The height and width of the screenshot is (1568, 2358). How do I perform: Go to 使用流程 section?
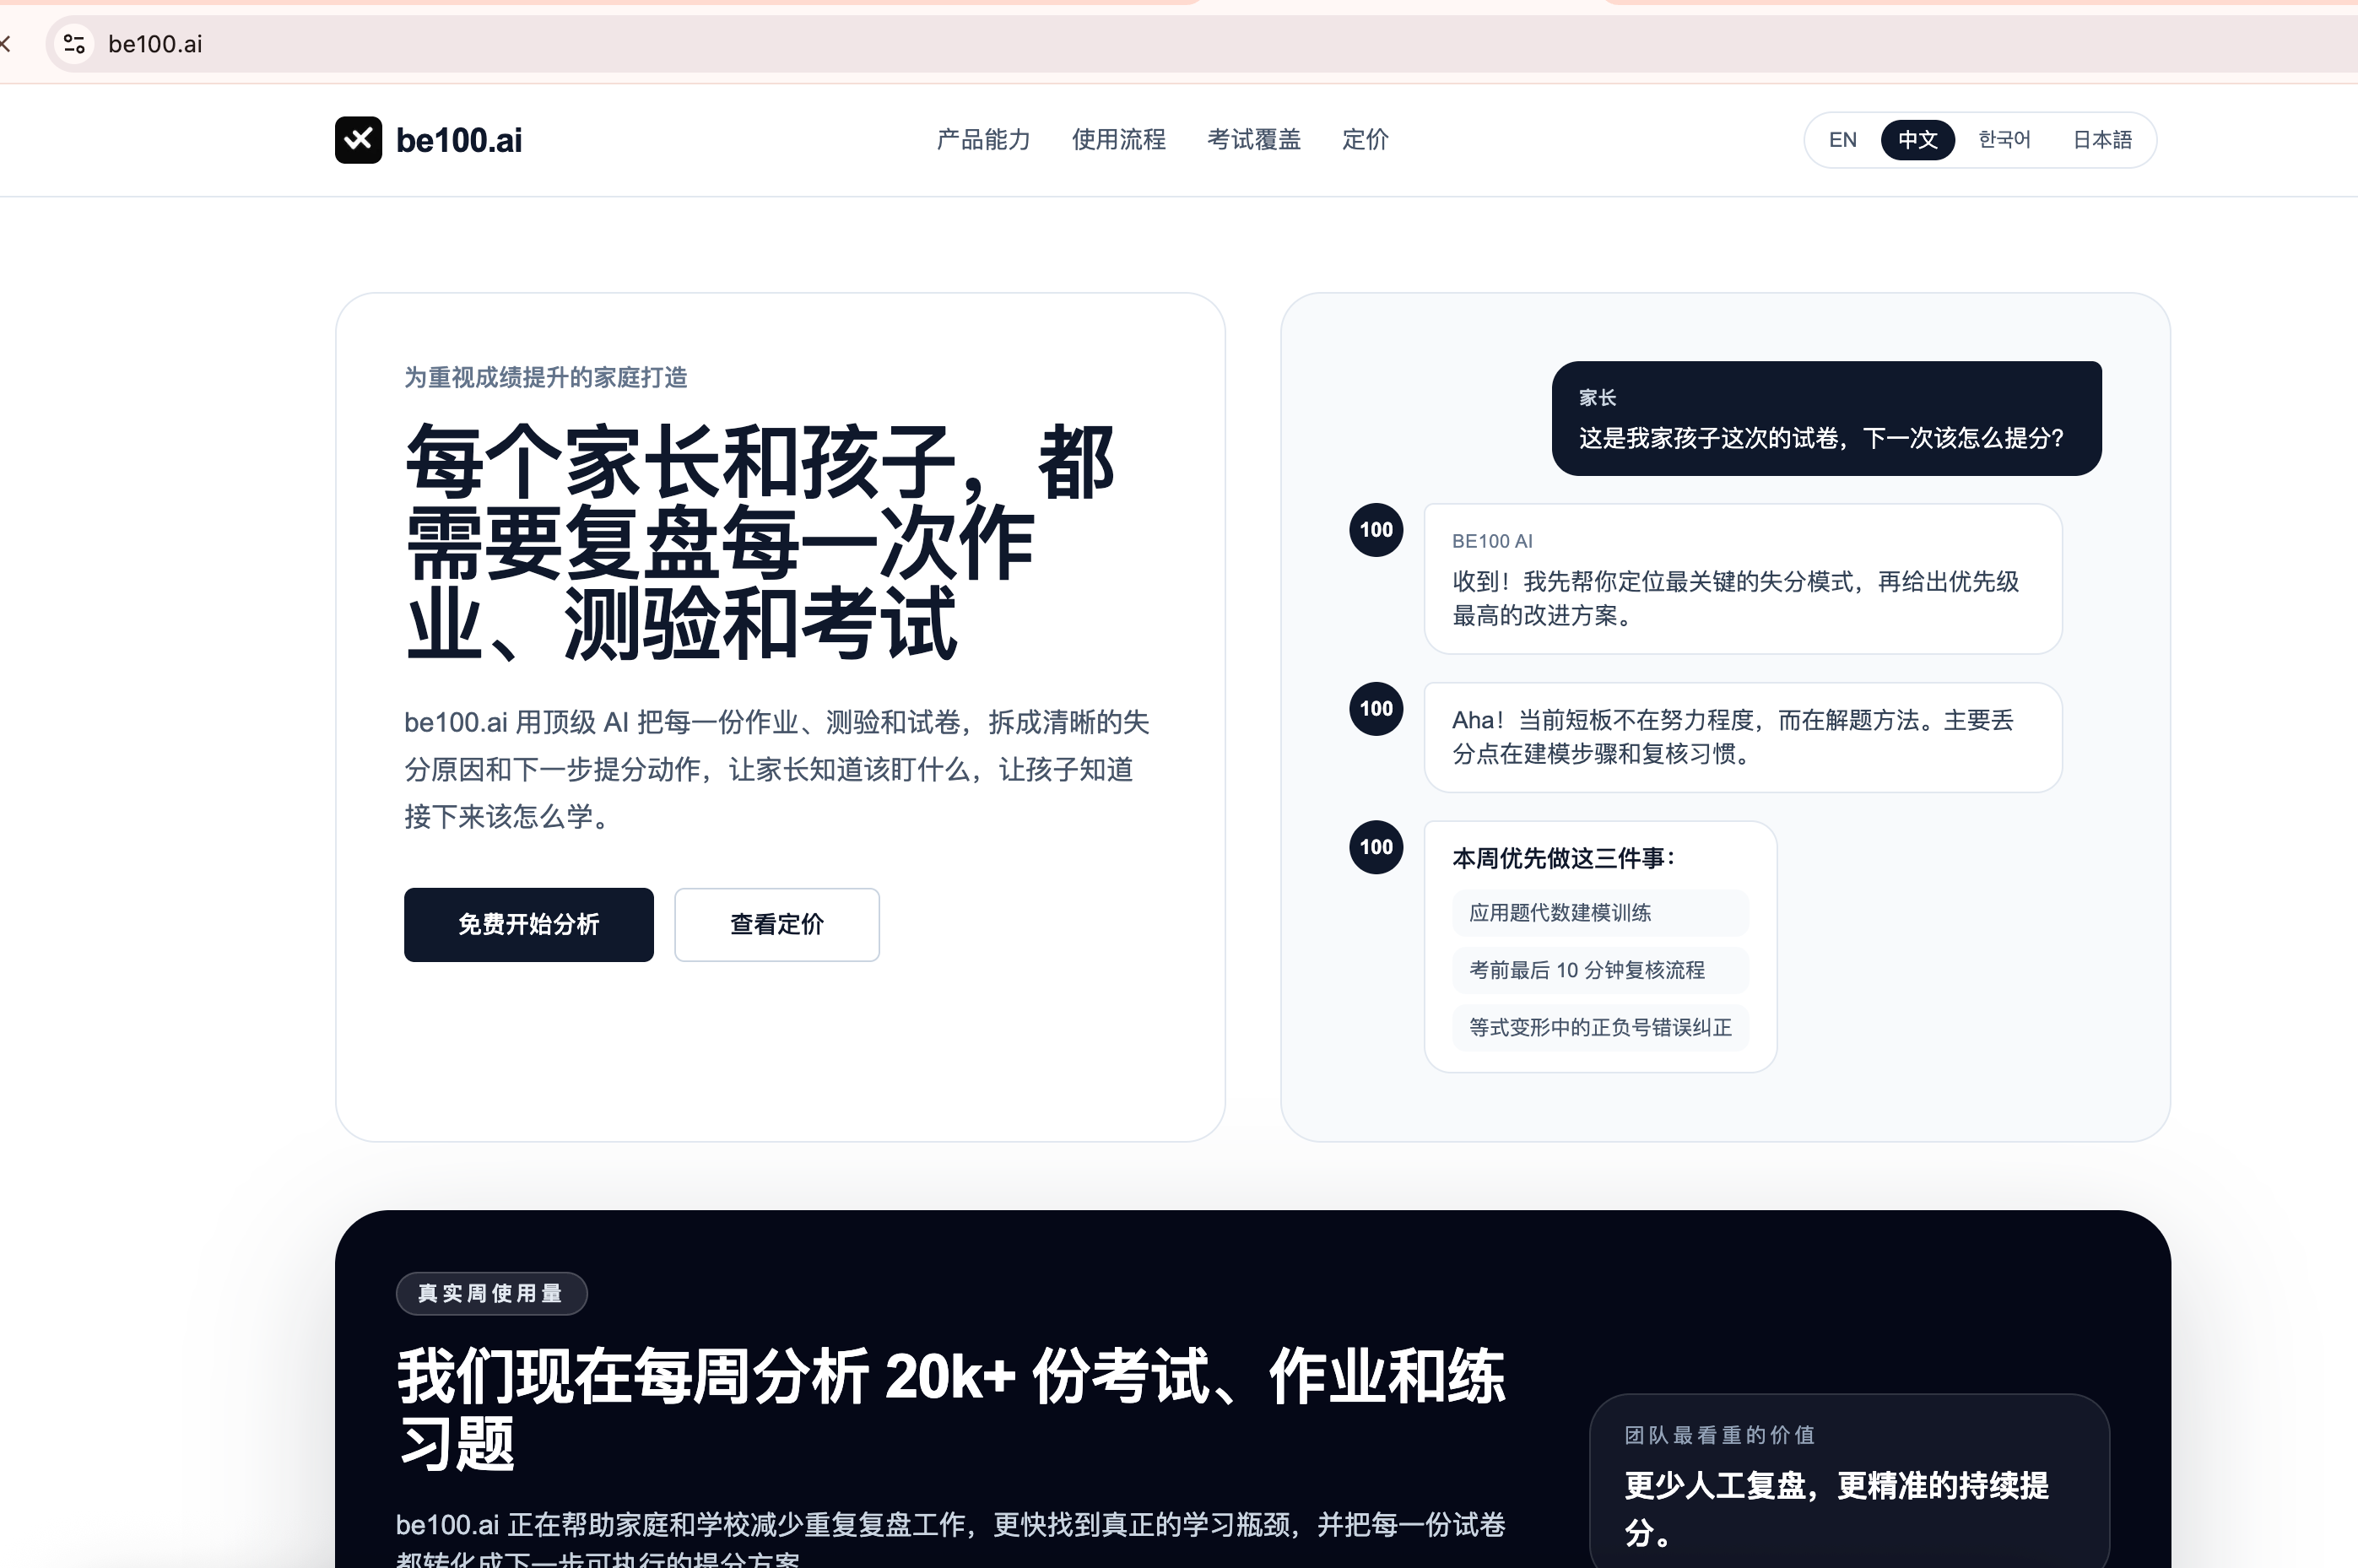pos(1118,140)
